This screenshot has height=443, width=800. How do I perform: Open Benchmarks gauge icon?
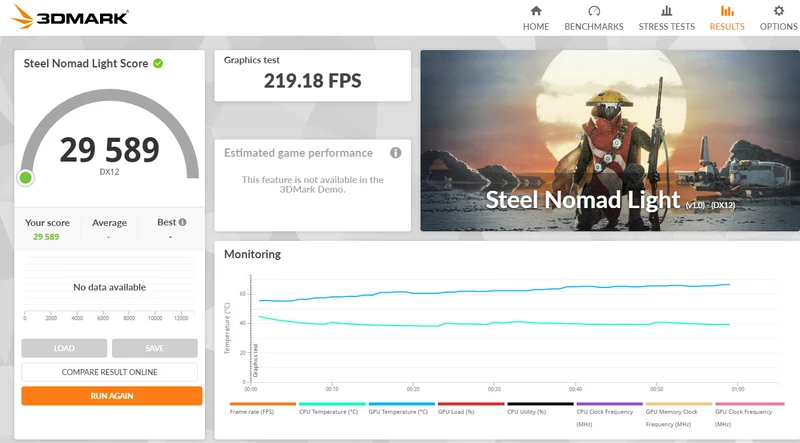594,11
